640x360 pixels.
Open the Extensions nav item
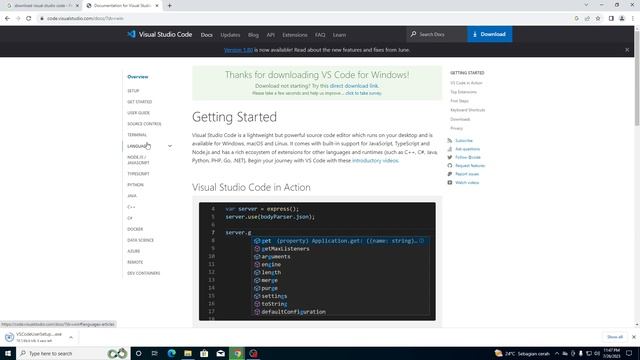tap(295, 35)
